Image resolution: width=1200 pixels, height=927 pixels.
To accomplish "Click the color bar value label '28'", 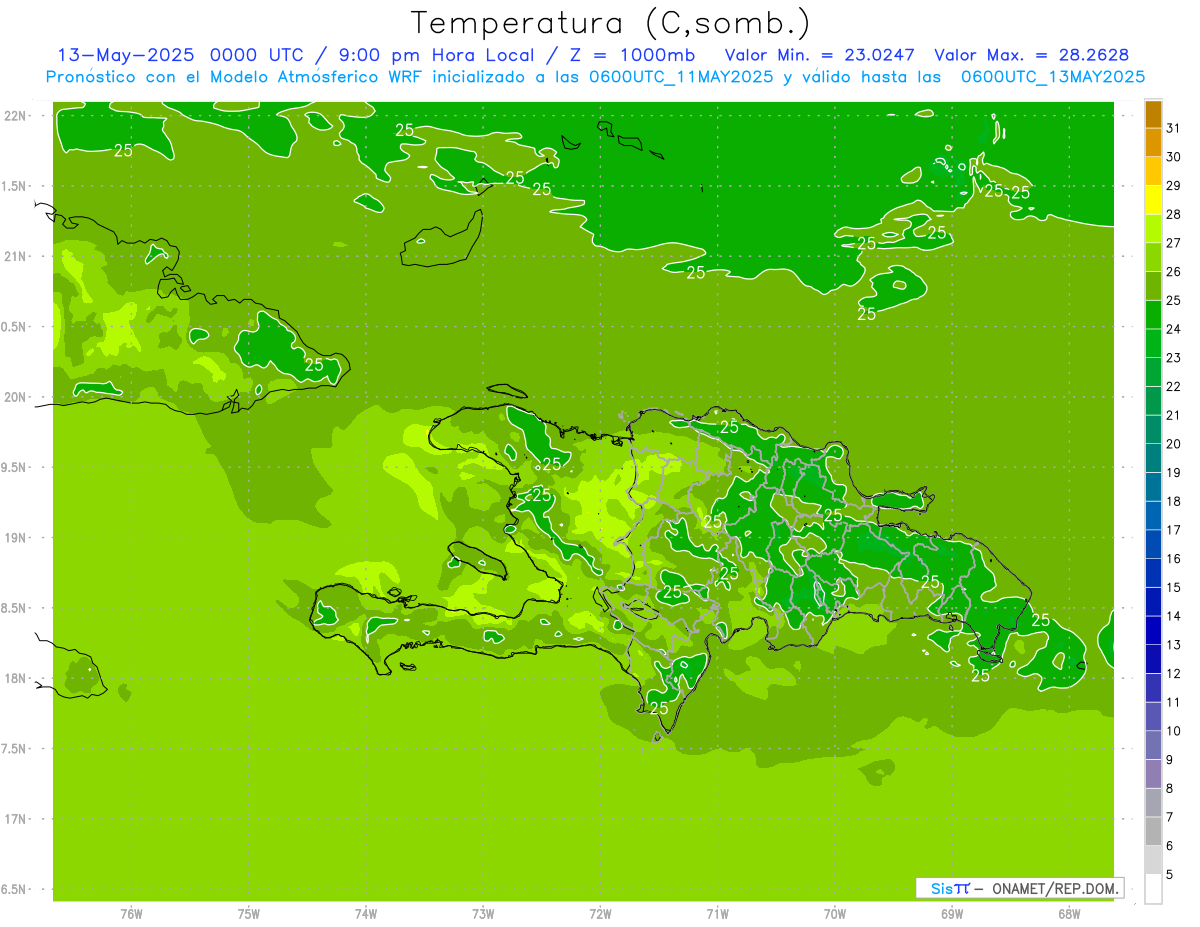I will click(x=1174, y=214).
